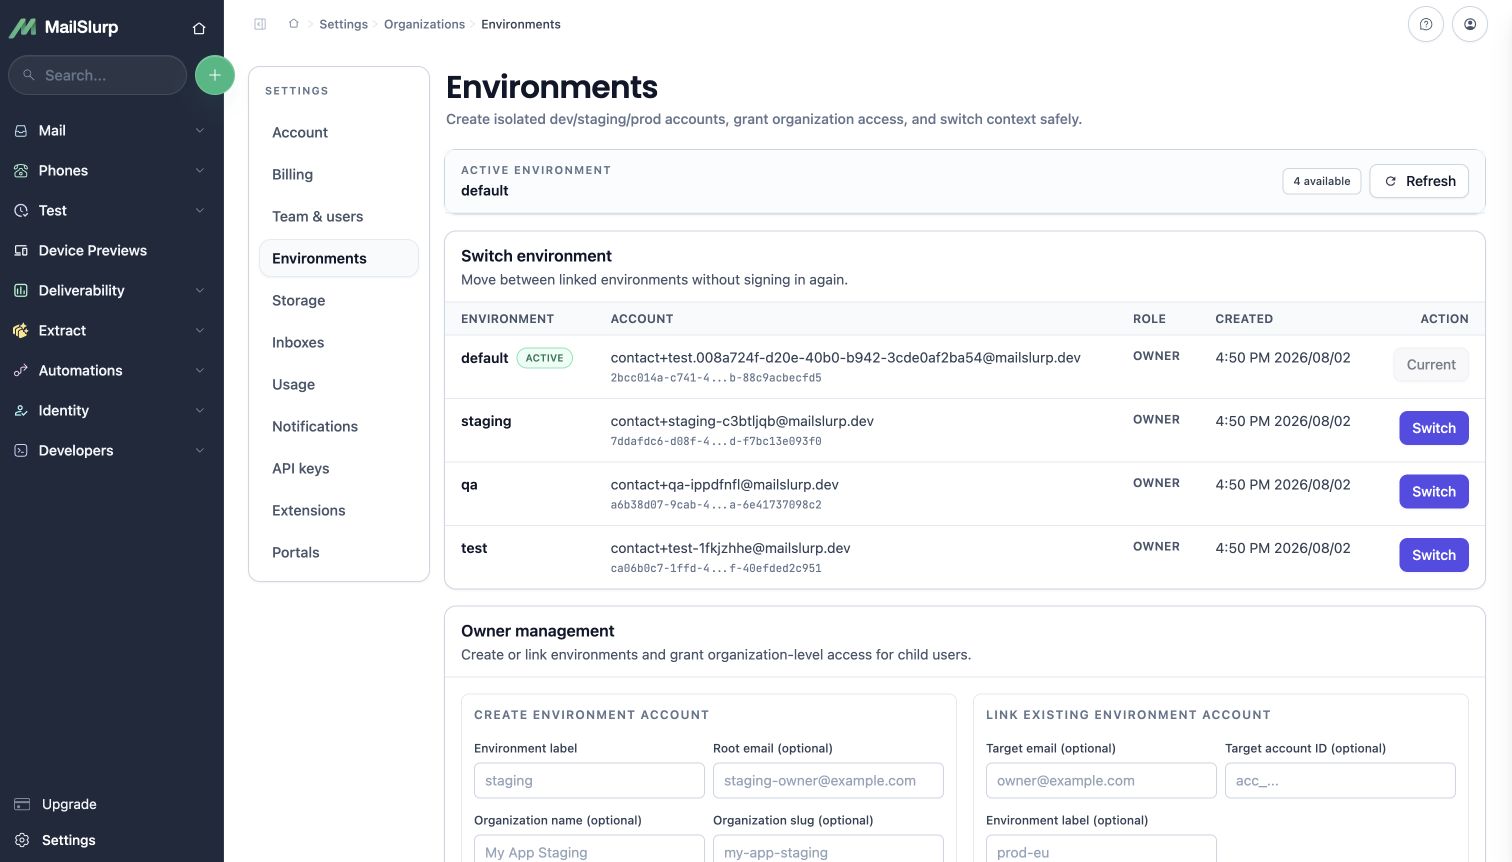
Task: Open Account settings page
Action: 339,132
